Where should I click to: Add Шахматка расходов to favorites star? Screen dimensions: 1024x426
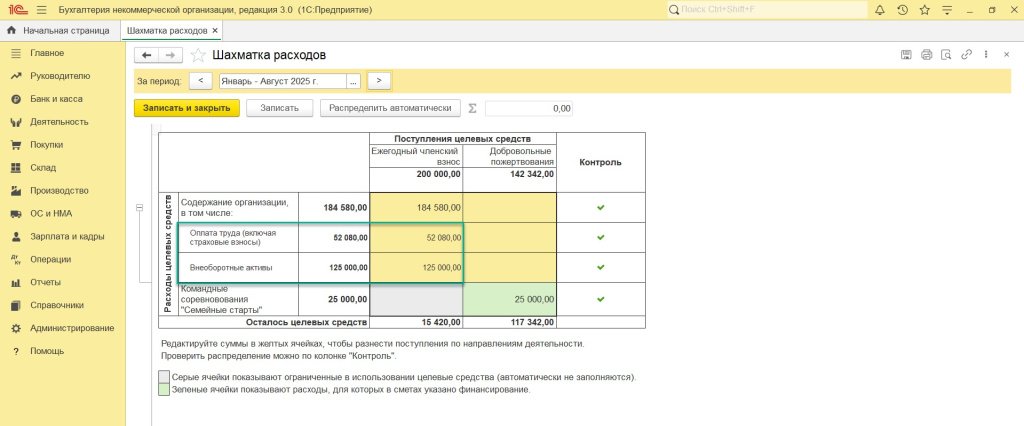coord(198,55)
